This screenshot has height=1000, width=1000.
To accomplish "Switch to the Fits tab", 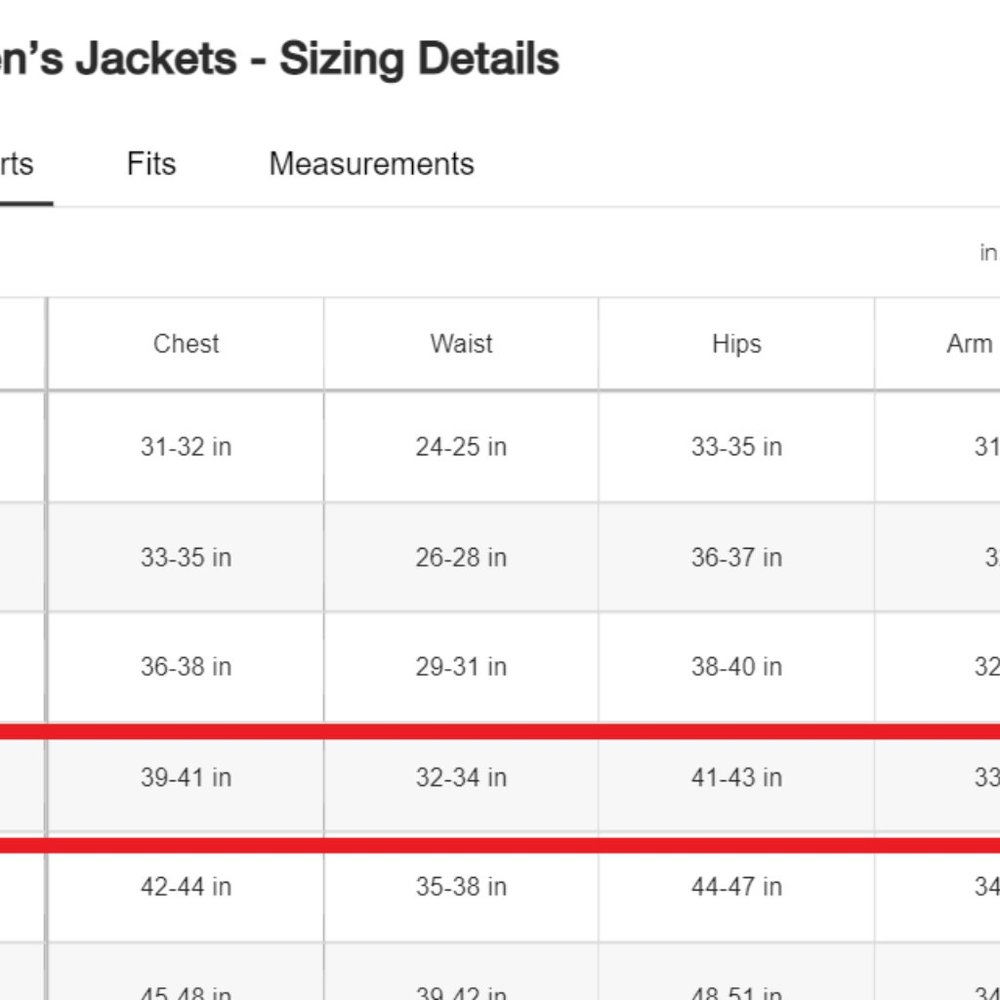I will [151, 164].
